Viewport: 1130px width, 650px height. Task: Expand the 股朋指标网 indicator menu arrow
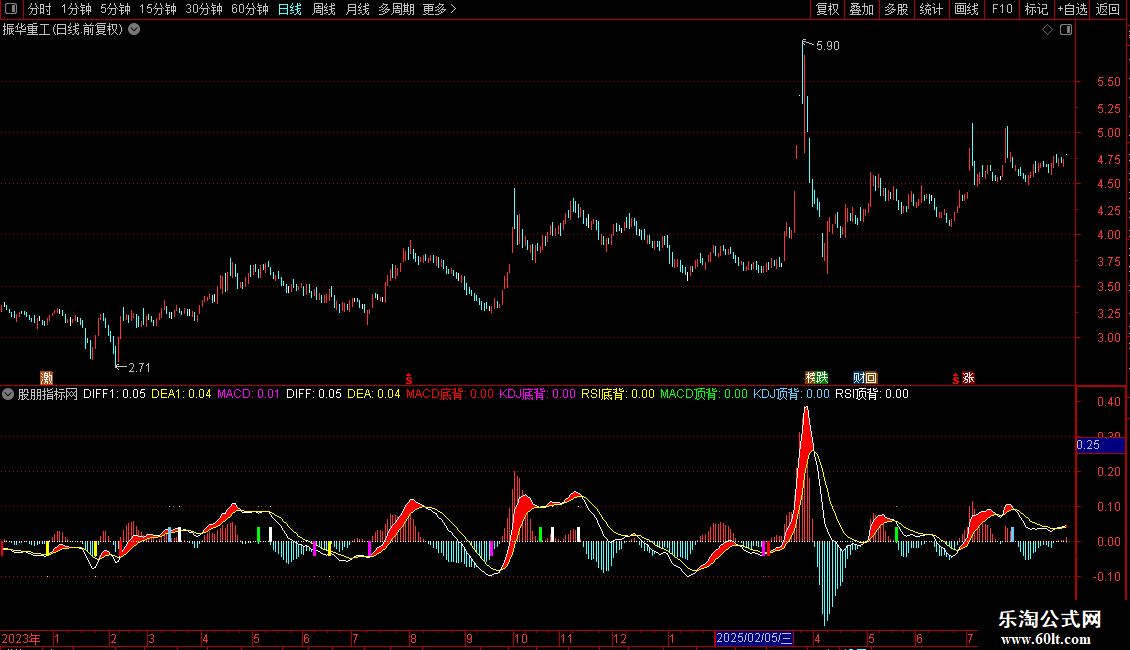(8, 394)
